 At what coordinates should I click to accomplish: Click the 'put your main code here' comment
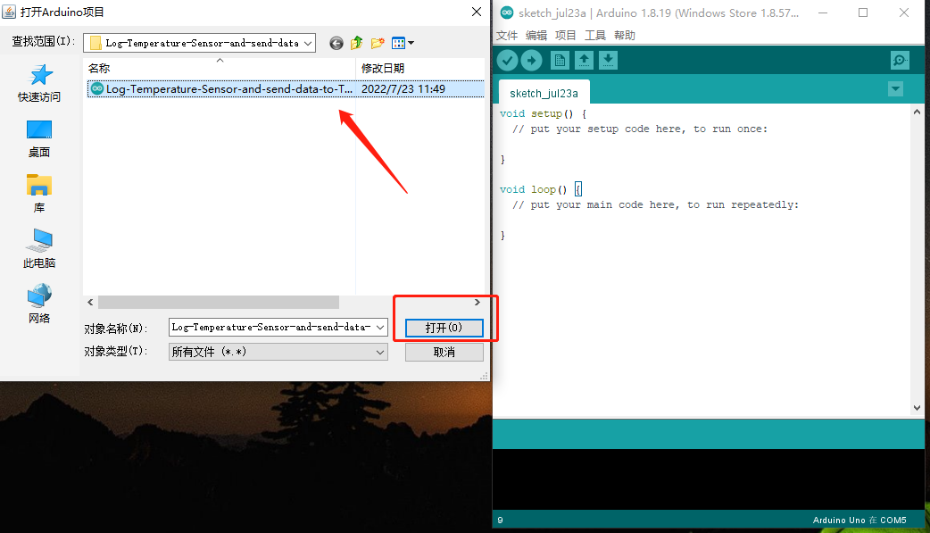click(x=655, y=205)
